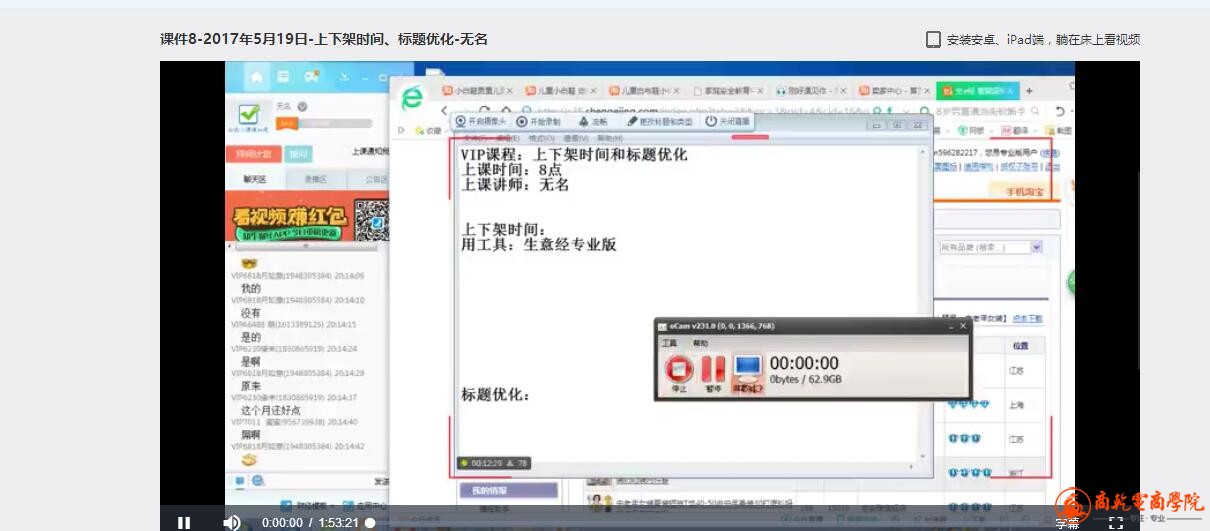Image resolution: width=1210 pixels, height=531 pixels.
Task: Open a new browser tab with plus
Action: pos(1029,90)
